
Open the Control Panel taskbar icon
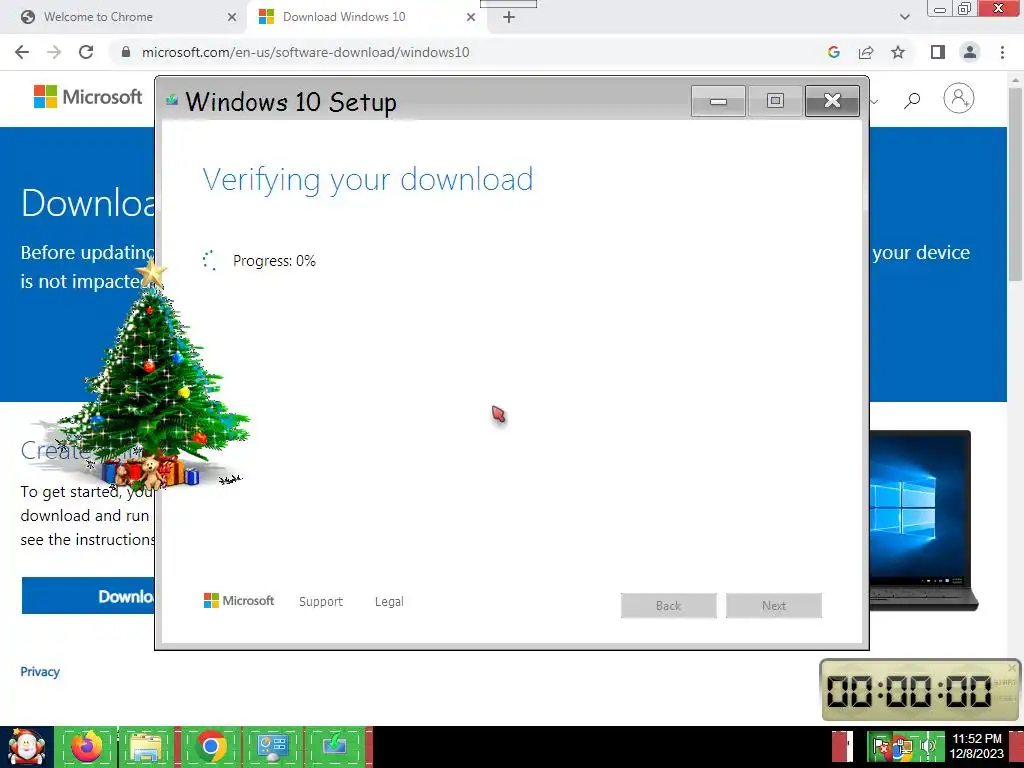click(272, 746)
